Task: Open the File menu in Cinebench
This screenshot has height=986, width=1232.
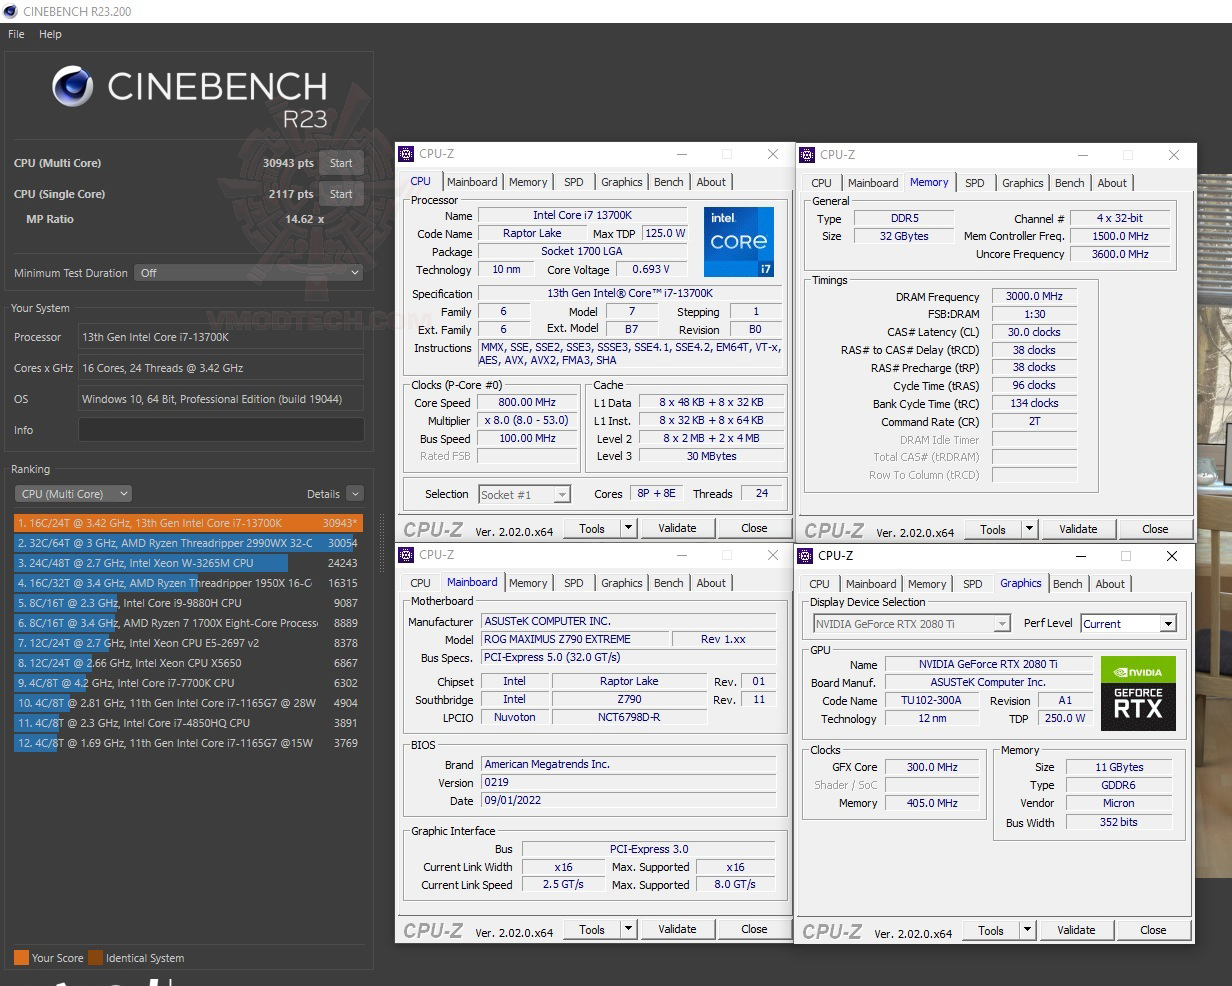Action: (x=16, y=34)
